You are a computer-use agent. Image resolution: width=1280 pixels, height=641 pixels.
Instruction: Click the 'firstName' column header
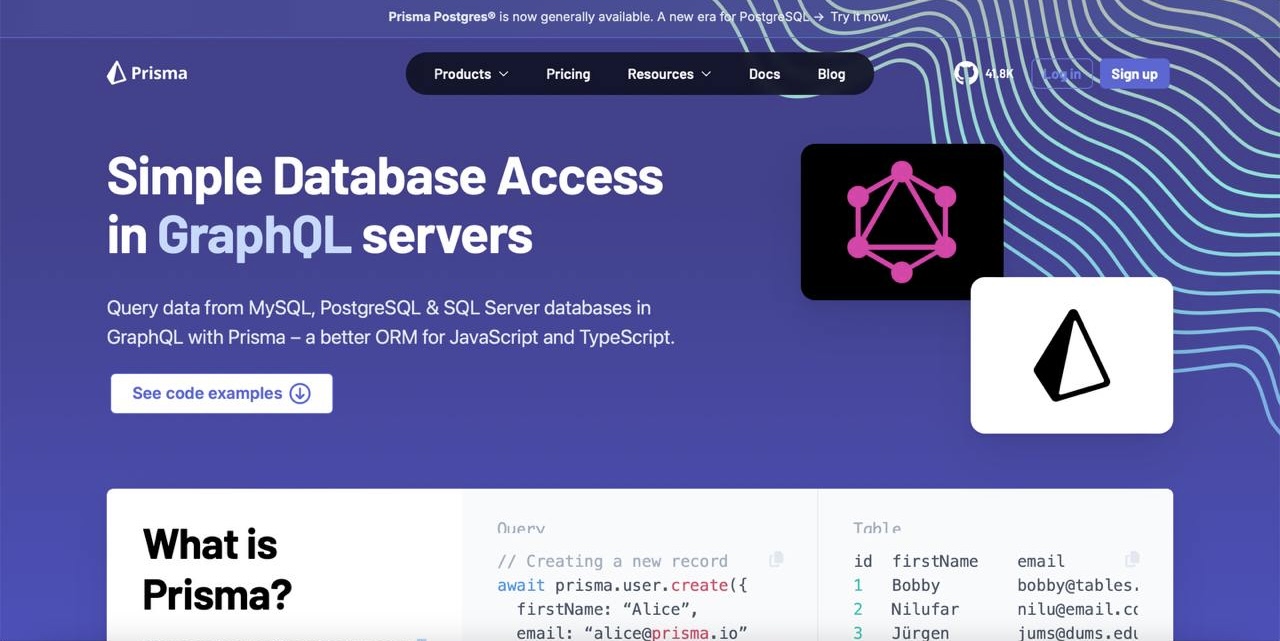click(935, 561)
